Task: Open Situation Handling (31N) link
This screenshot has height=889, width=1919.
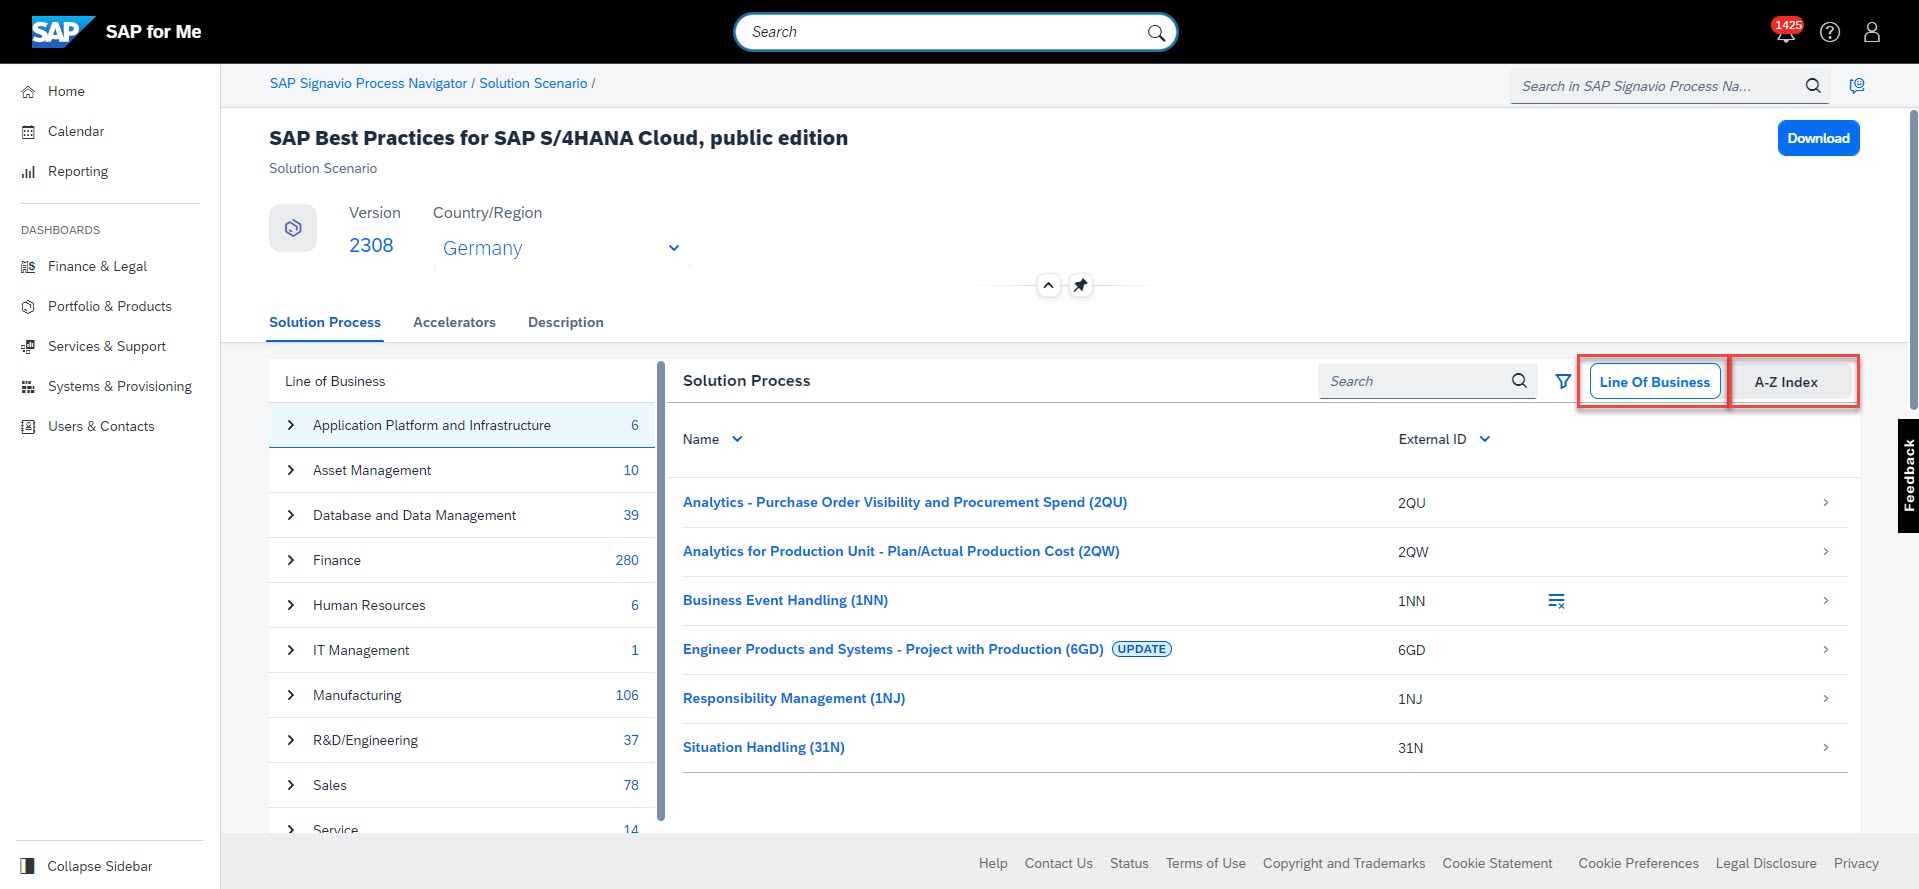Action: coord(763,747)
